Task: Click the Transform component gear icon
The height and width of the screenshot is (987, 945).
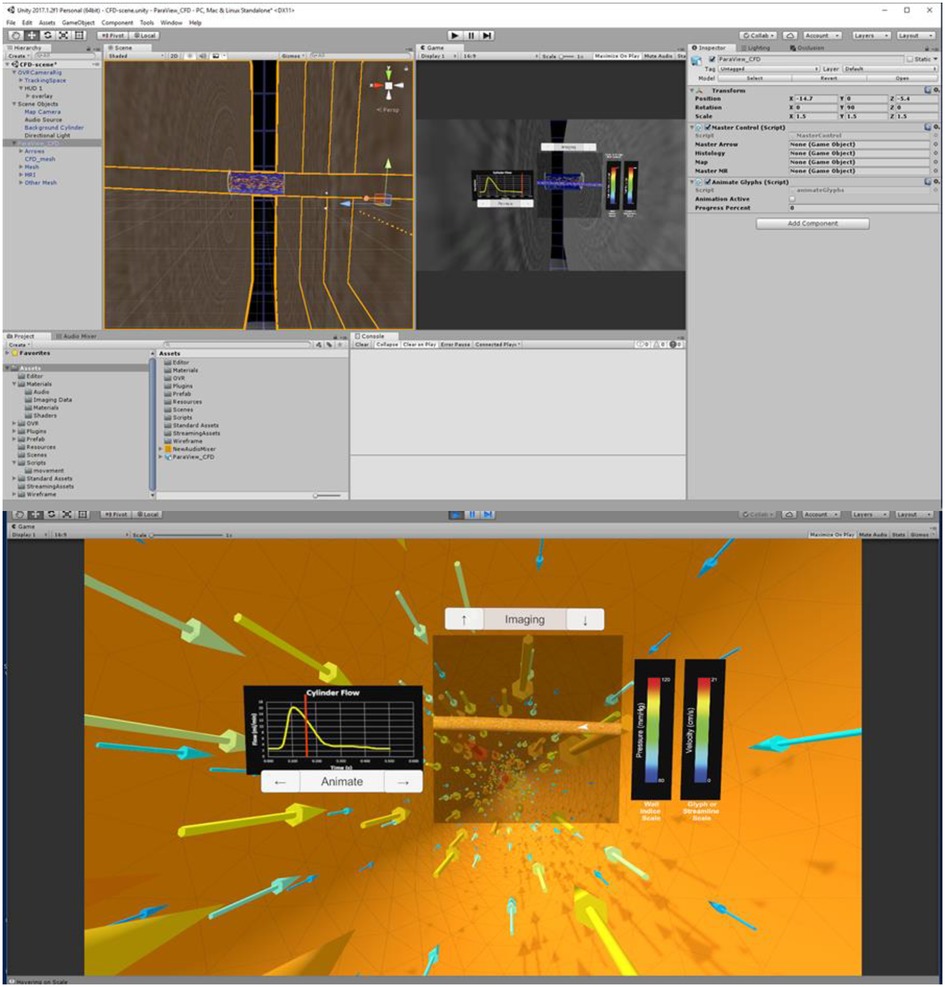Action: (936, 91)
